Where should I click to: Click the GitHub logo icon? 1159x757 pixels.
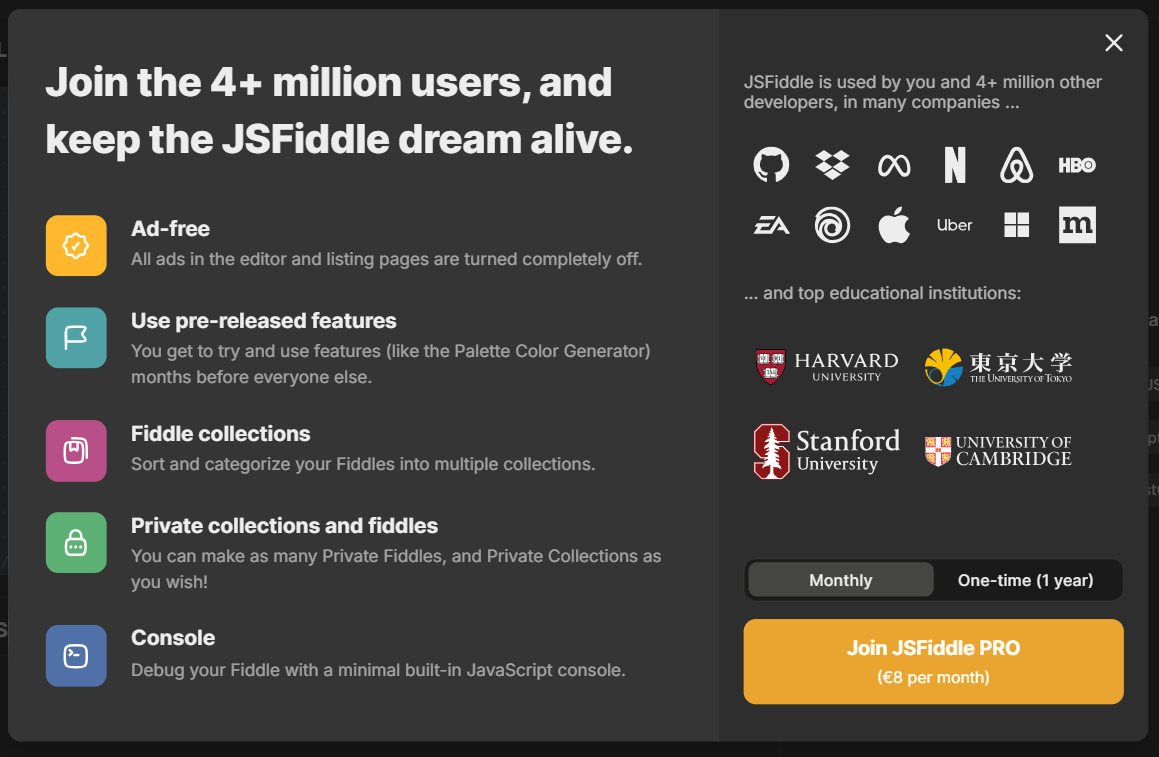pos(771,164)
